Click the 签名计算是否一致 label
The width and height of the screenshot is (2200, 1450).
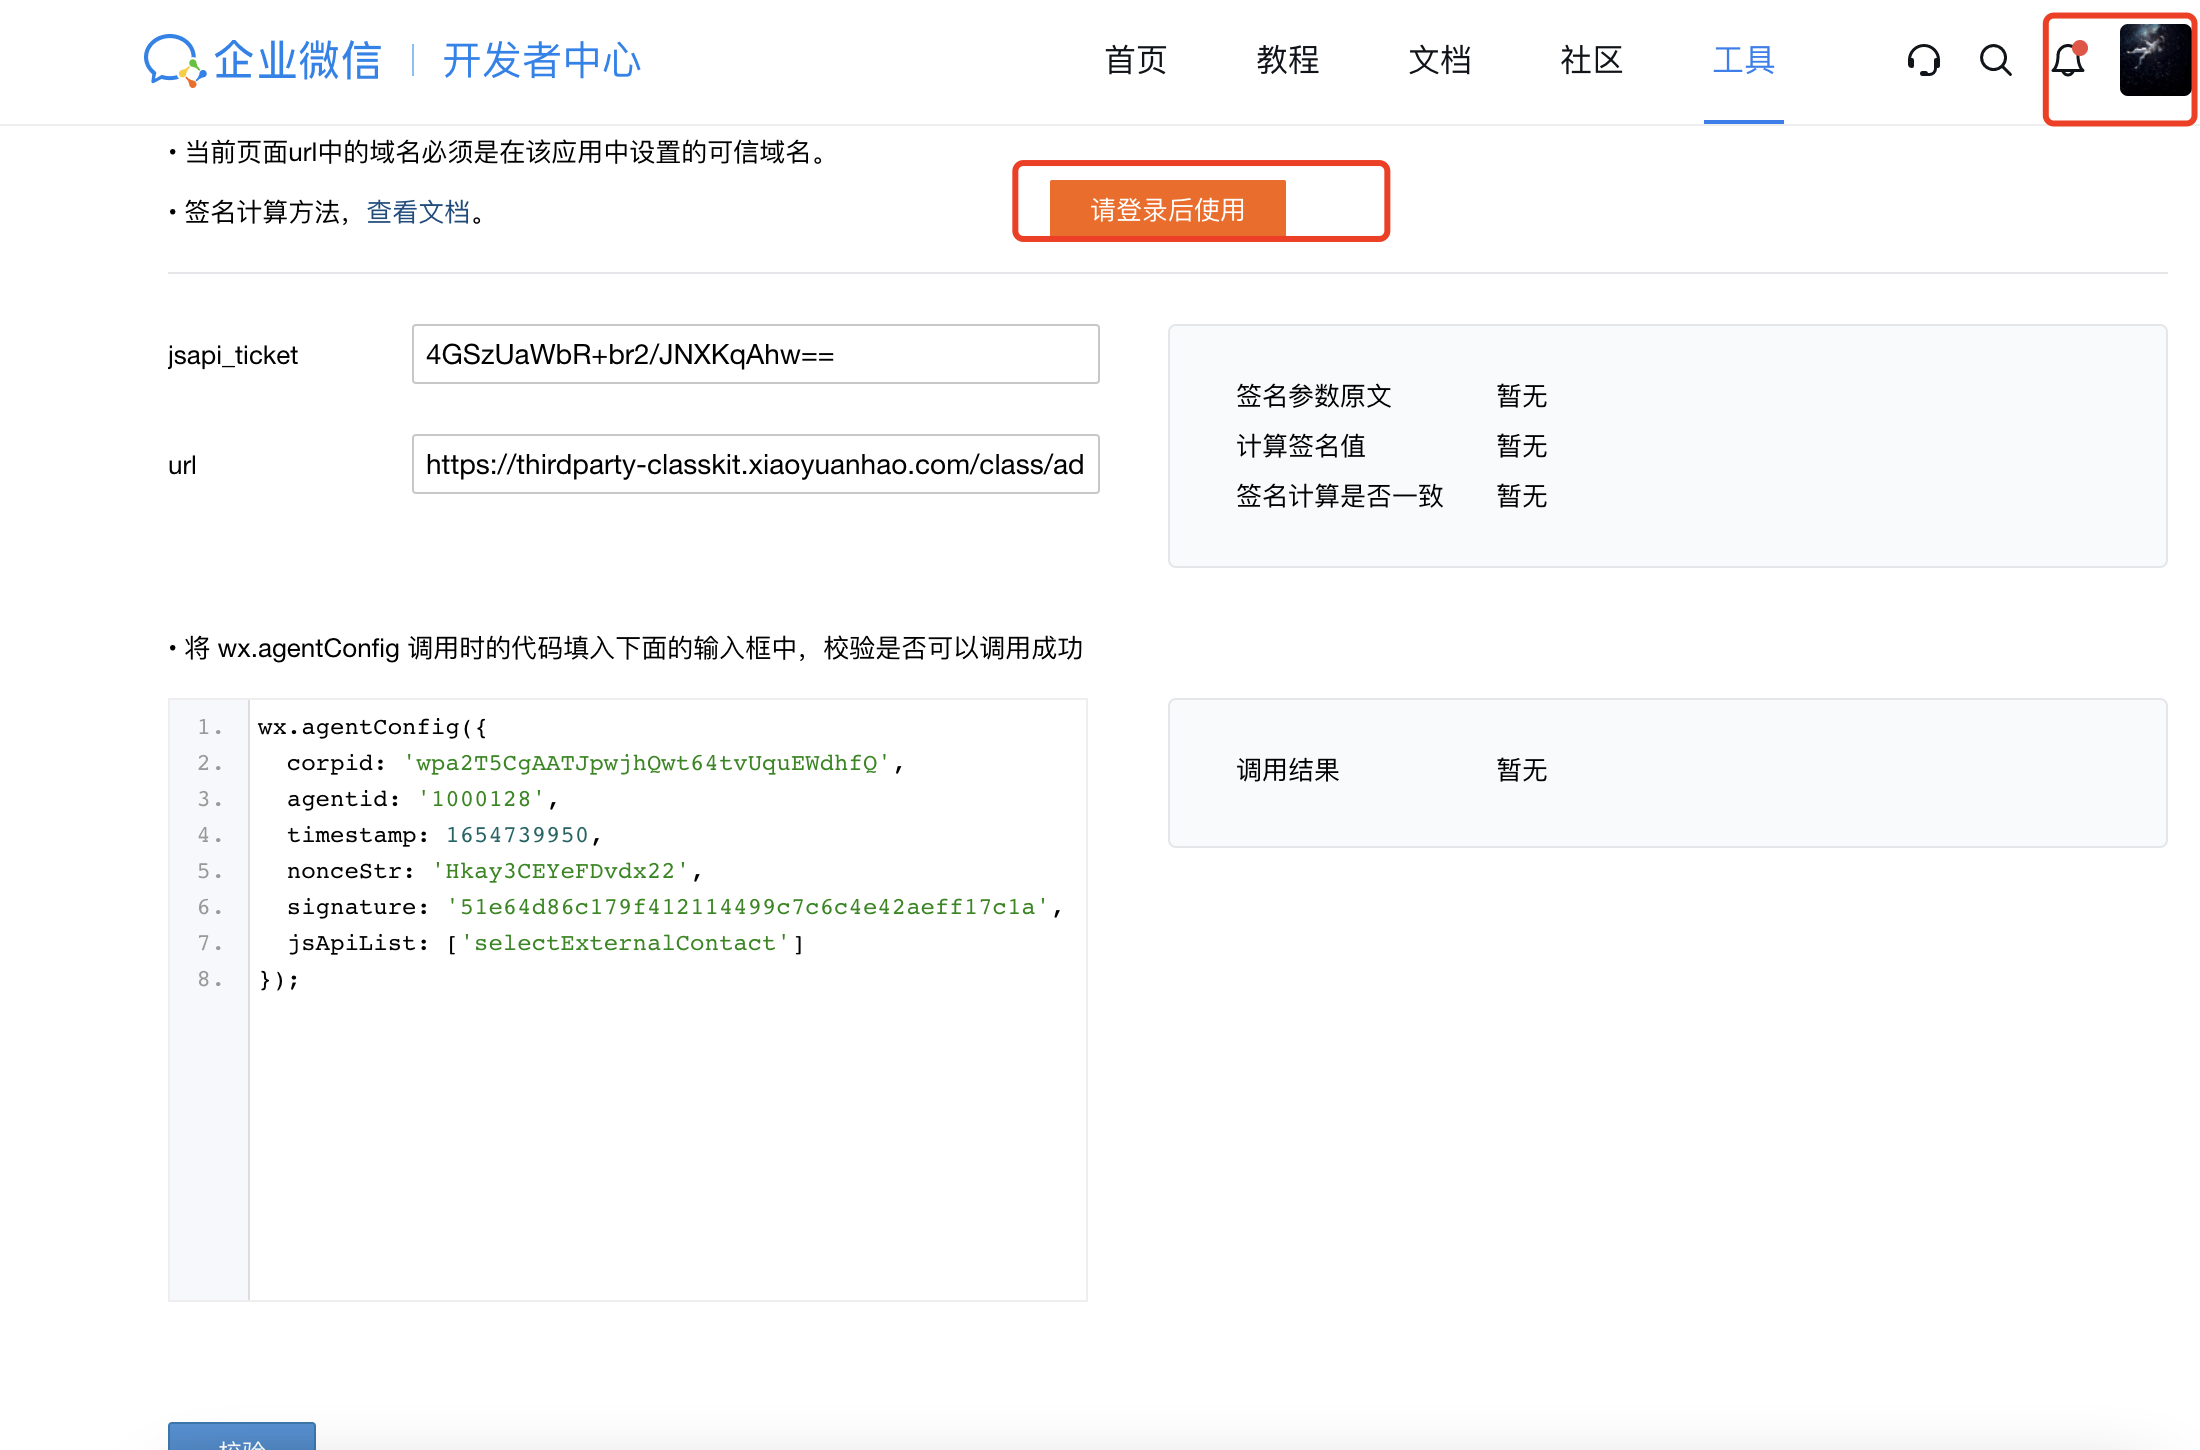point(1340,496)
